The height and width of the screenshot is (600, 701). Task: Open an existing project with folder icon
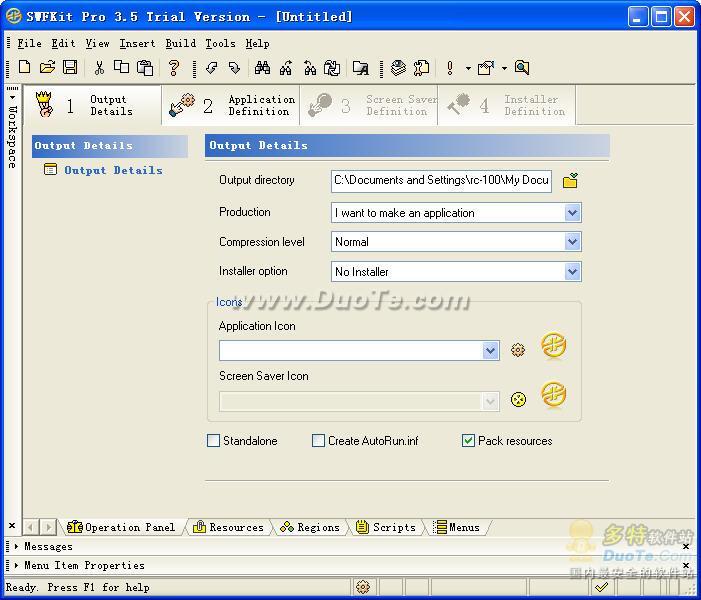[x=47, y=68]
